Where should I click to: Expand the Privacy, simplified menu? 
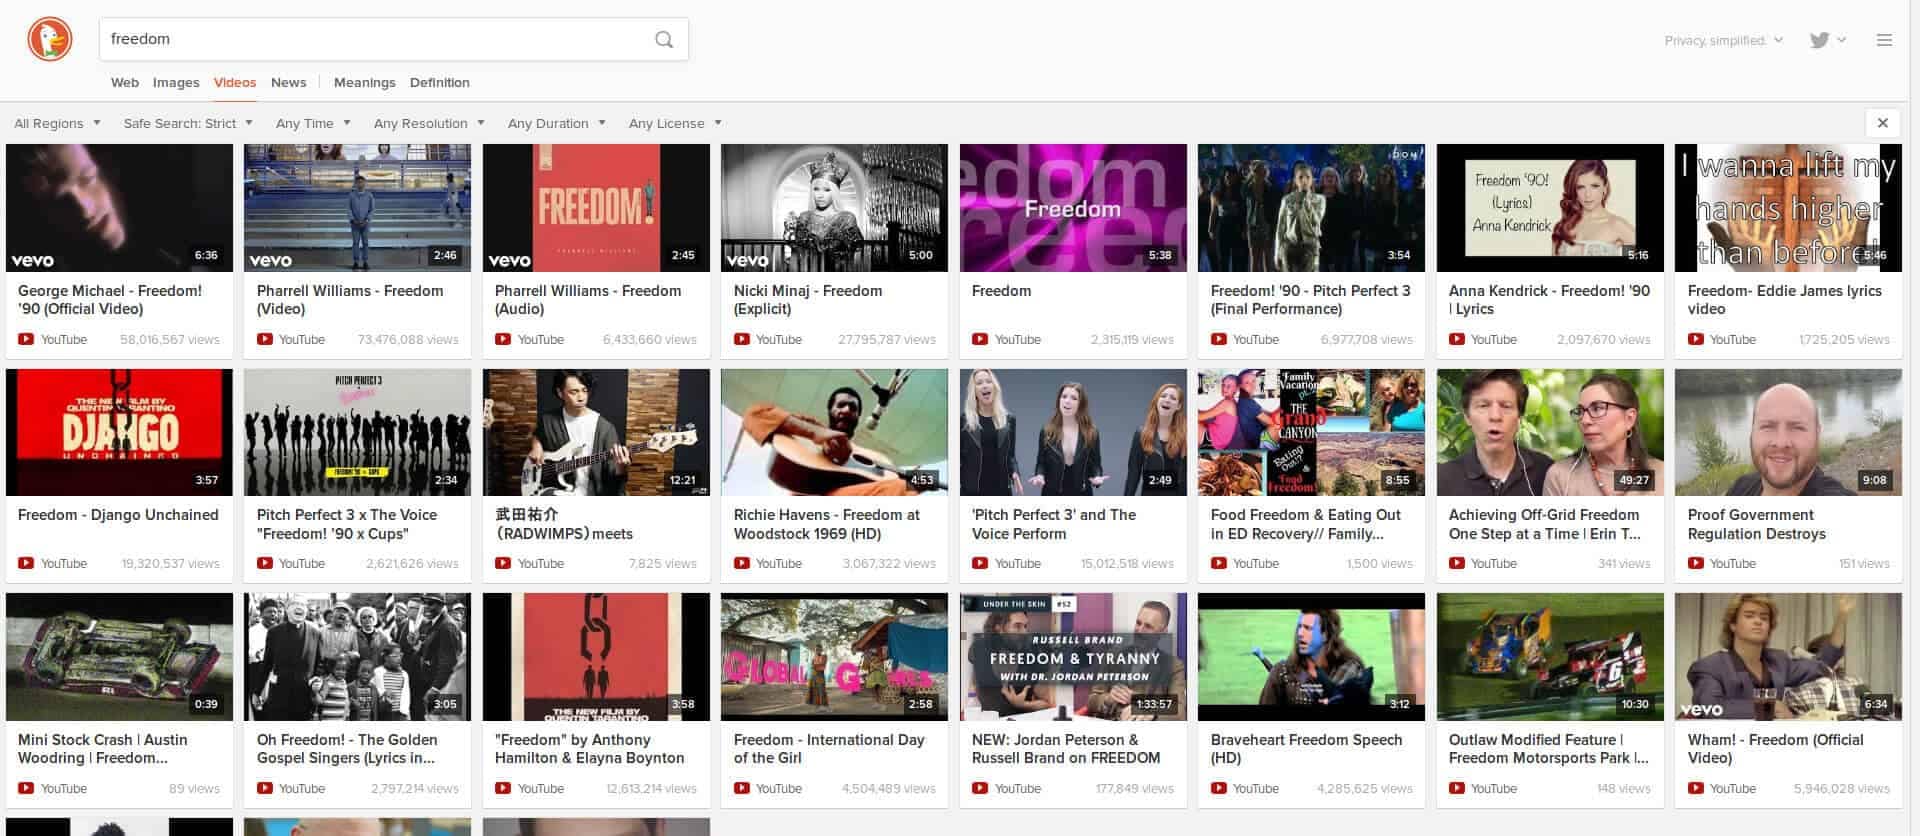coord(1722,40)
